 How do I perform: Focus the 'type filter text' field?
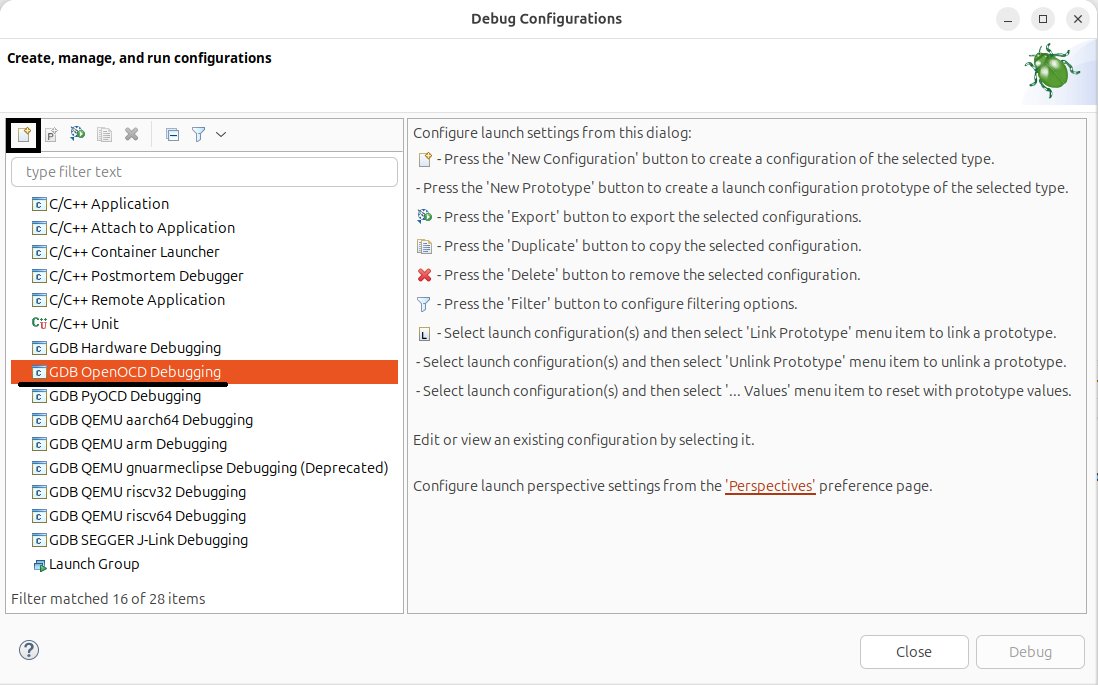(204, 172)
